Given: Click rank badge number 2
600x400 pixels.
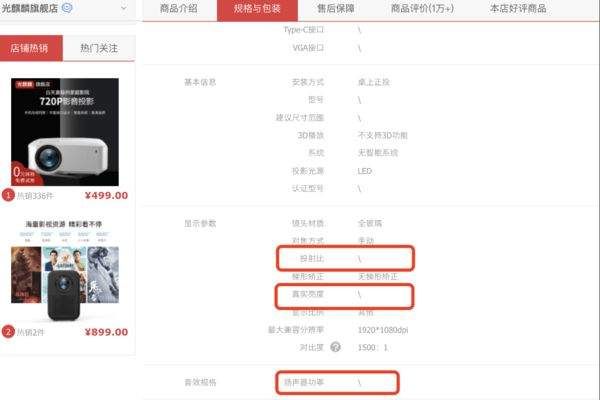Looking at the screenshot, I should [8, 332].
